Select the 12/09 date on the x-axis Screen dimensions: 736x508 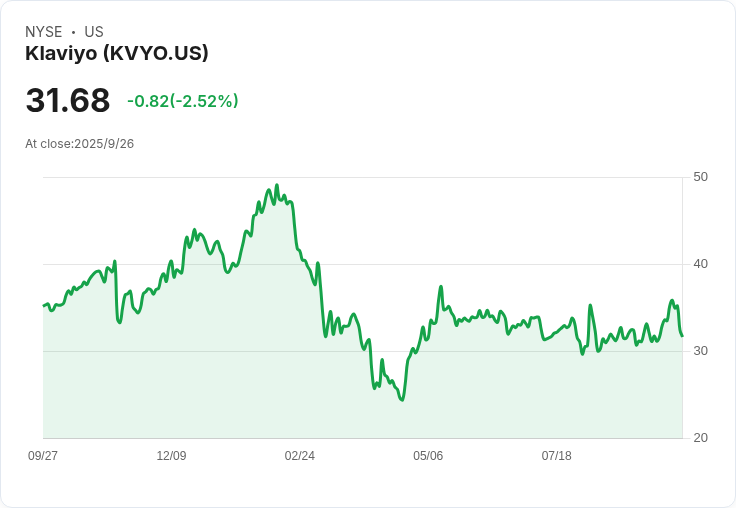point(171,456)
